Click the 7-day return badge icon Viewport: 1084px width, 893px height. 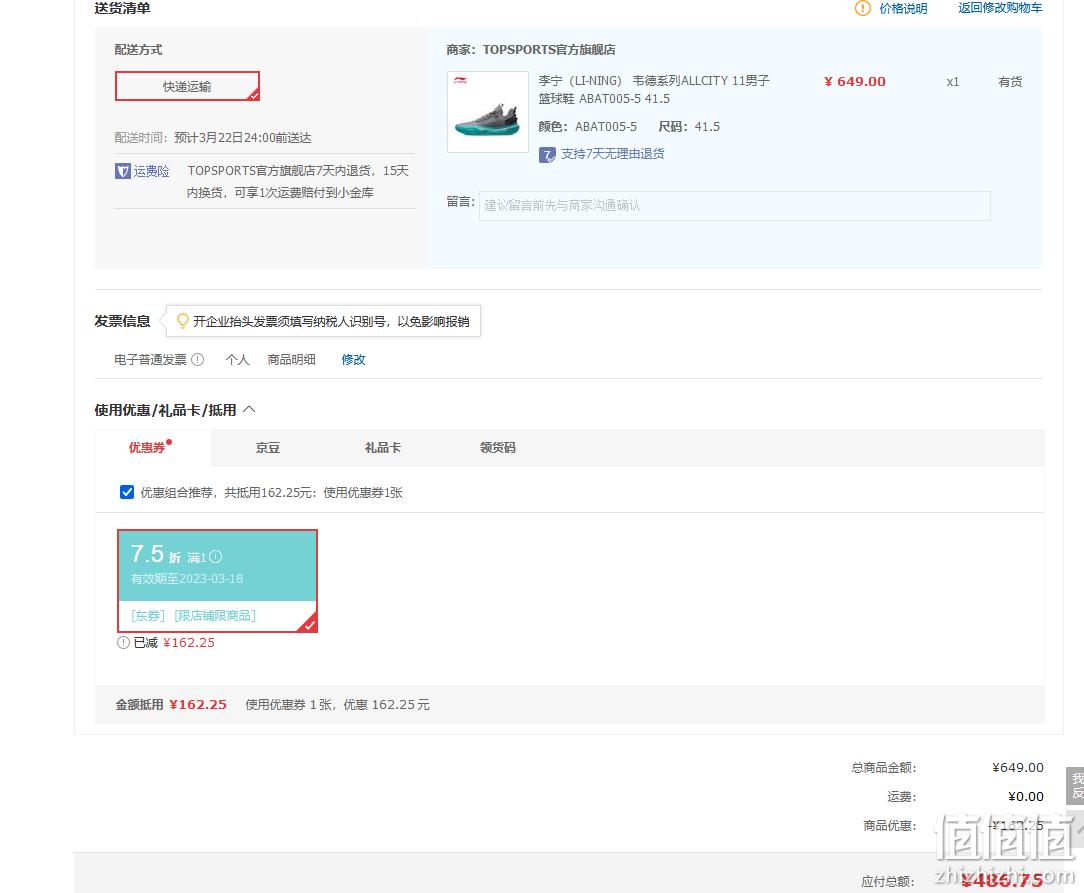(x=547, y=155)
